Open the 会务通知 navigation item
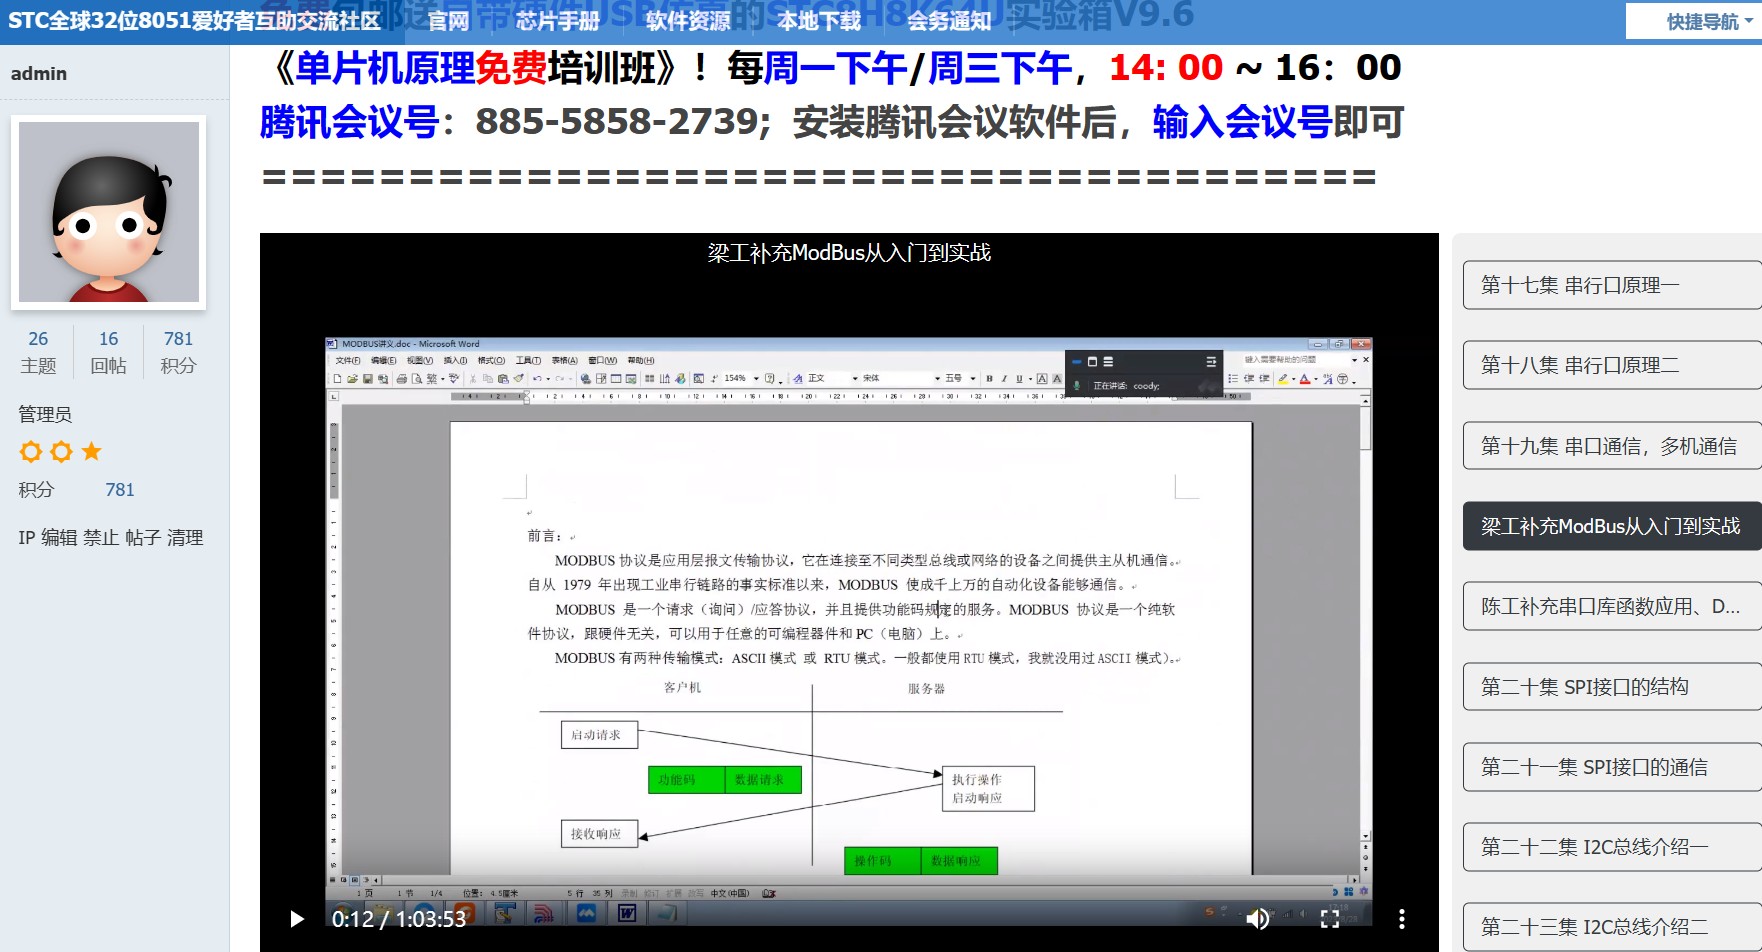Image resolution: width=1762 pixels, height=952 pixels. pyautogui.click(x=949, y=21)
